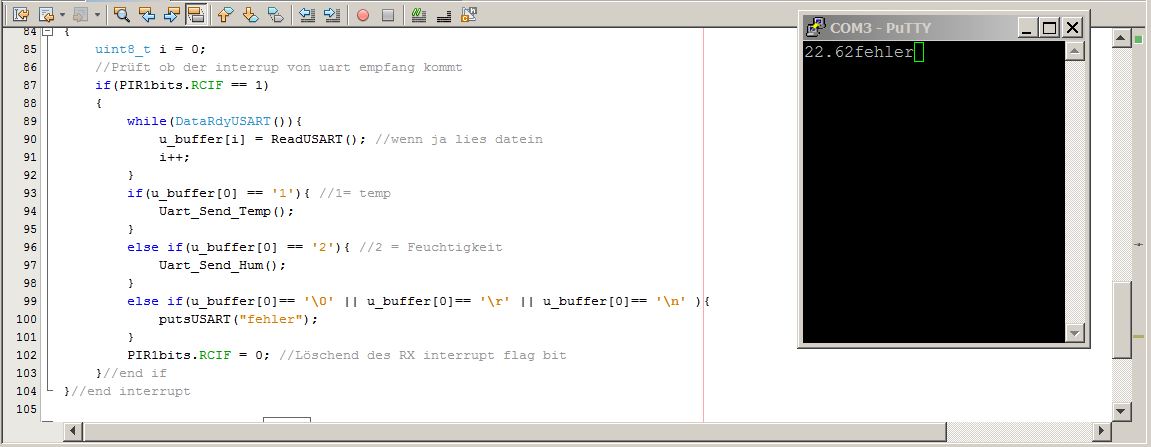The height and width of the screenshot is (447, 1151).
Task: Switch to the header/source file
Action: click(x=468, y=14)
